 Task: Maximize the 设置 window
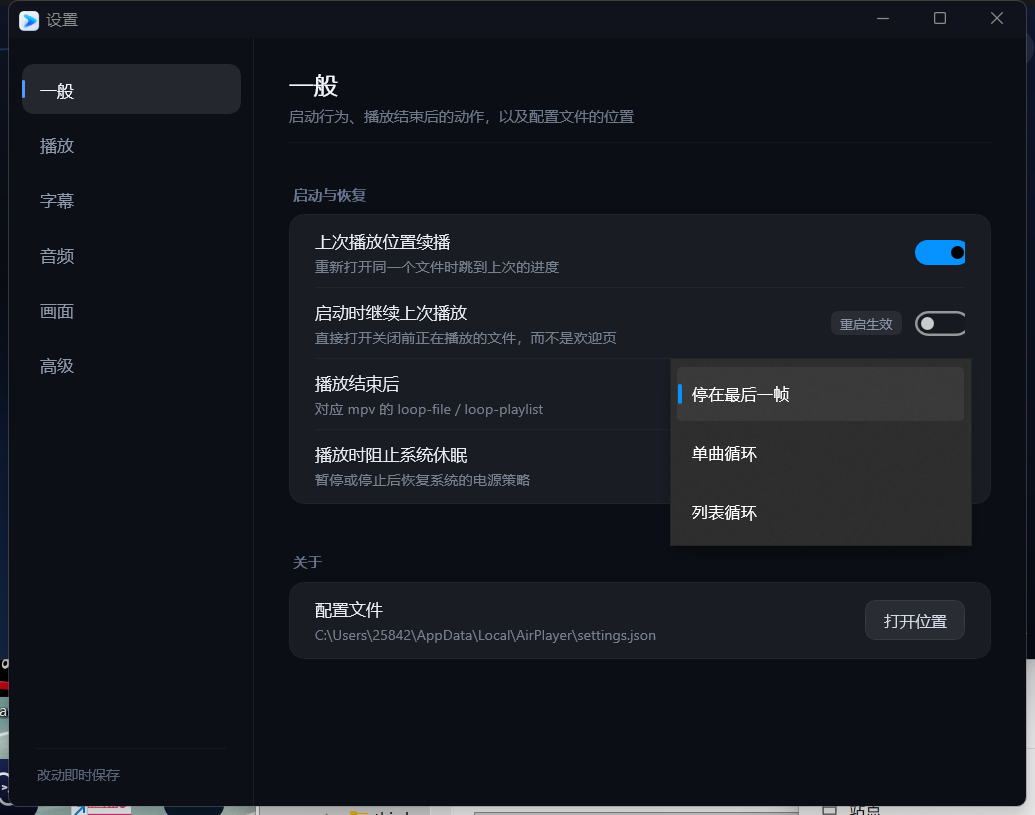[940, 18]
